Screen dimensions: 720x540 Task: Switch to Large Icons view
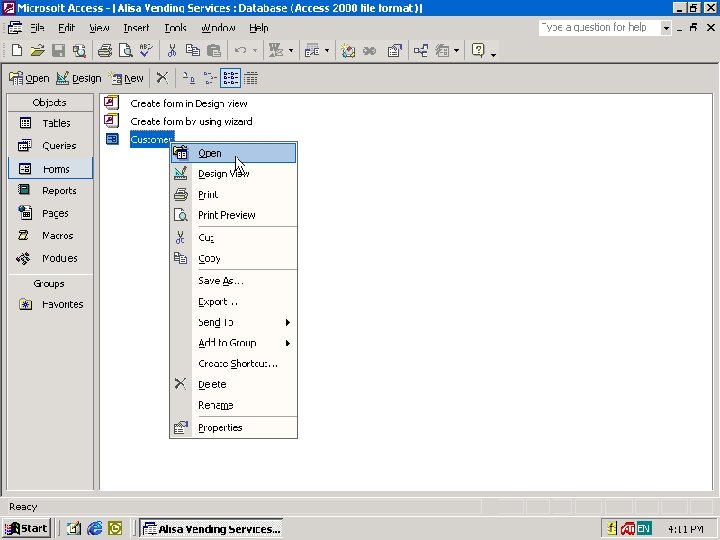coord(188,78)
